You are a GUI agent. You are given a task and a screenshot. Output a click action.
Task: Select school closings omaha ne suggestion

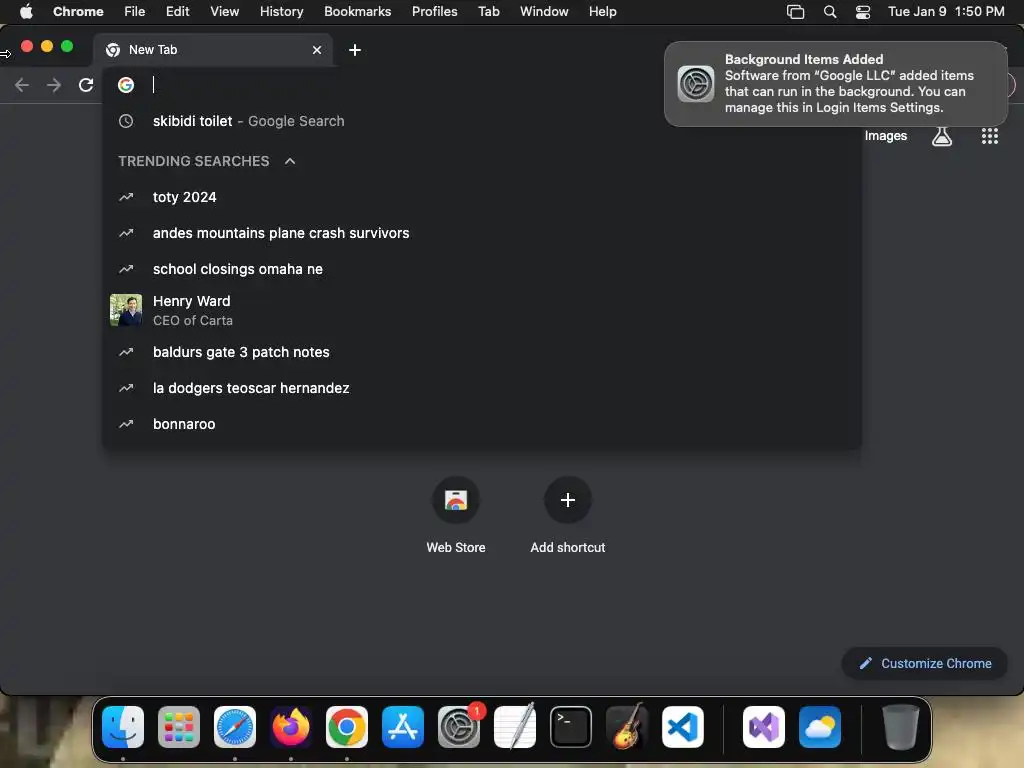[x=482, y=269]
